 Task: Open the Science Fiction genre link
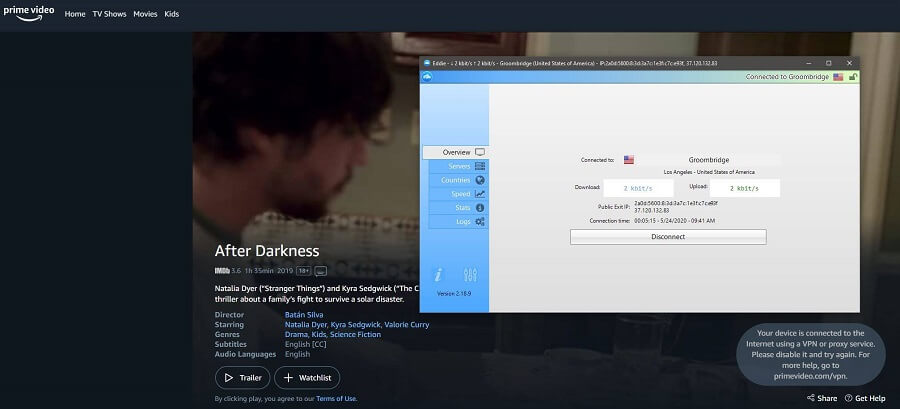(x=355, y=334)
